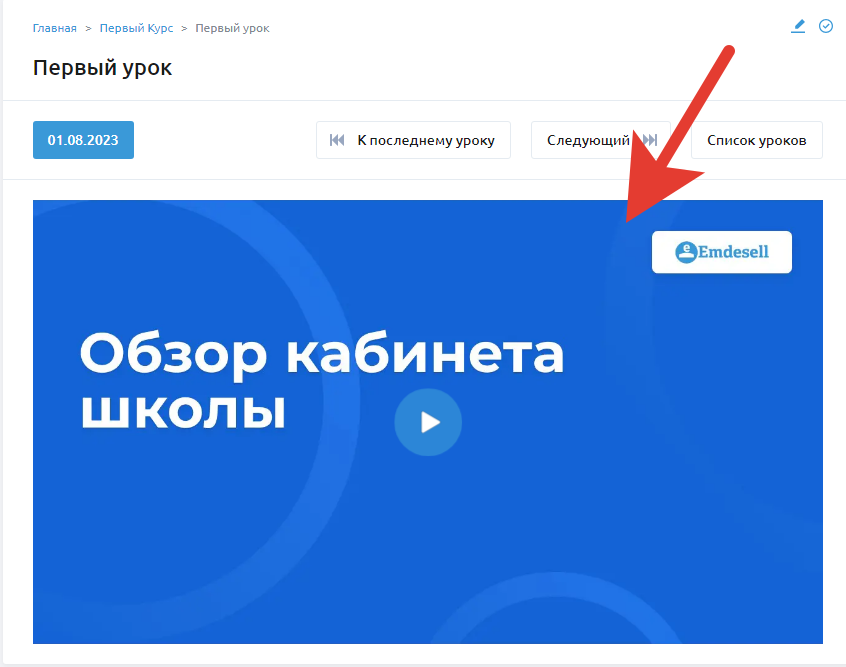
Task: Click the К последнему уроку button
Action: (x=413, y=140)
